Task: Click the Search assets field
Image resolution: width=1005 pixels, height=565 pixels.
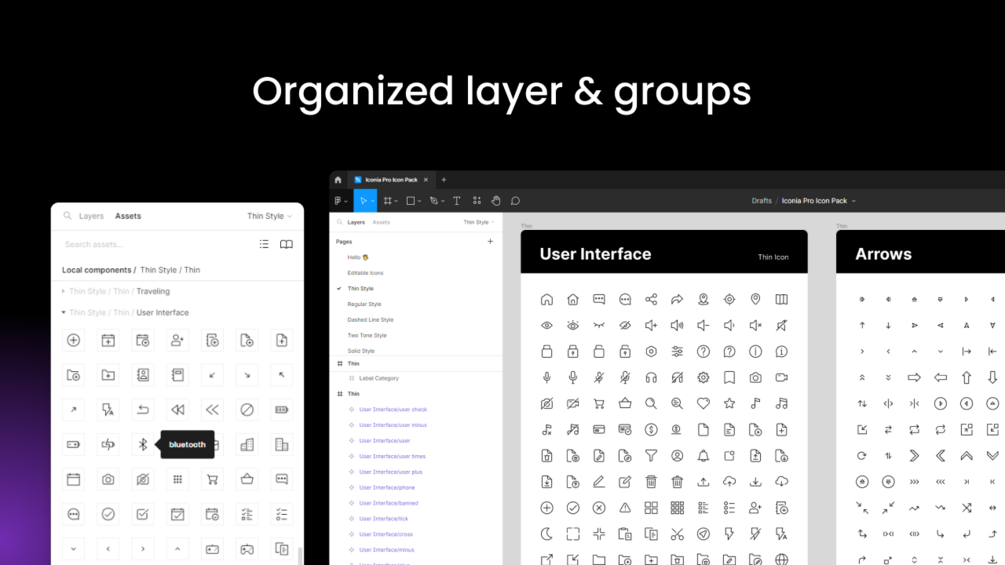Action: 154,244
